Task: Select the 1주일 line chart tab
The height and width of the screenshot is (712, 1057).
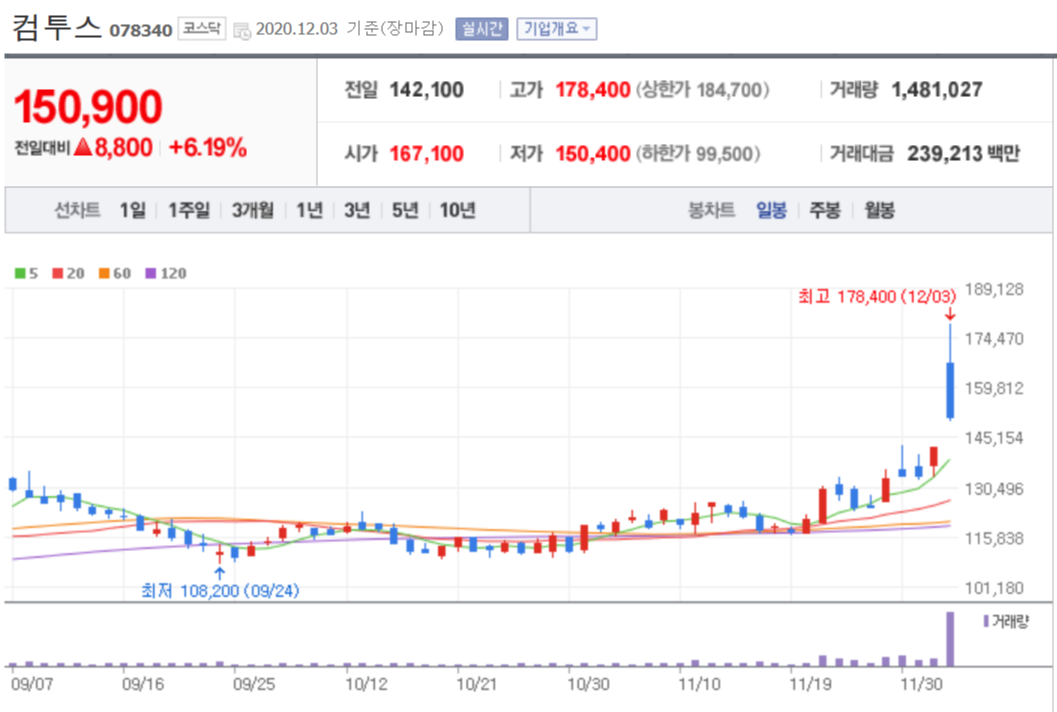Action: pos(189,210)
